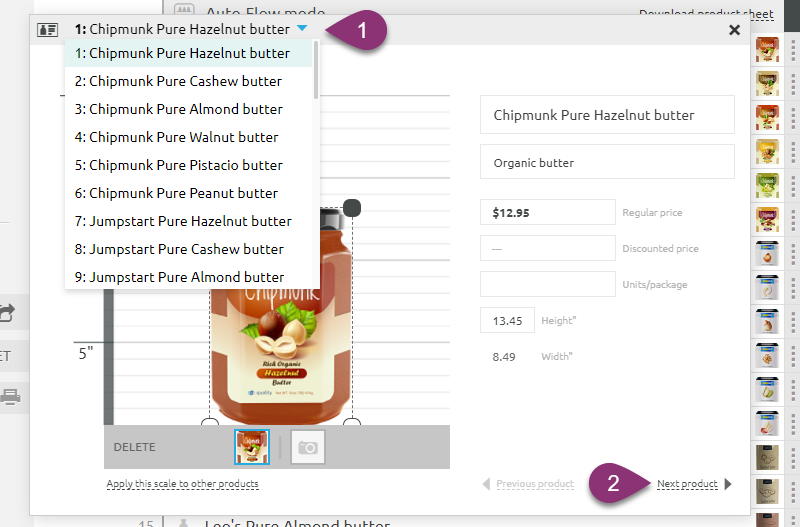Collapse the product selector dropdown arrow

pyautogui.click(x=302, y=29)
